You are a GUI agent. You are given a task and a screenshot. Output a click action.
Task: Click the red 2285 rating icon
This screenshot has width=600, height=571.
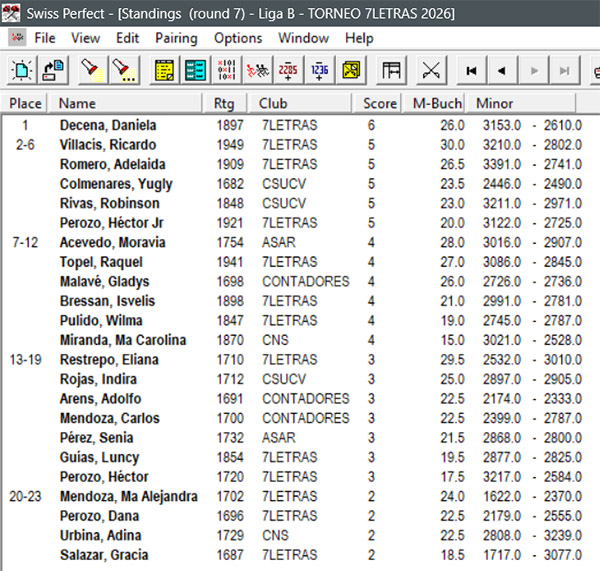tap(289, 70)
